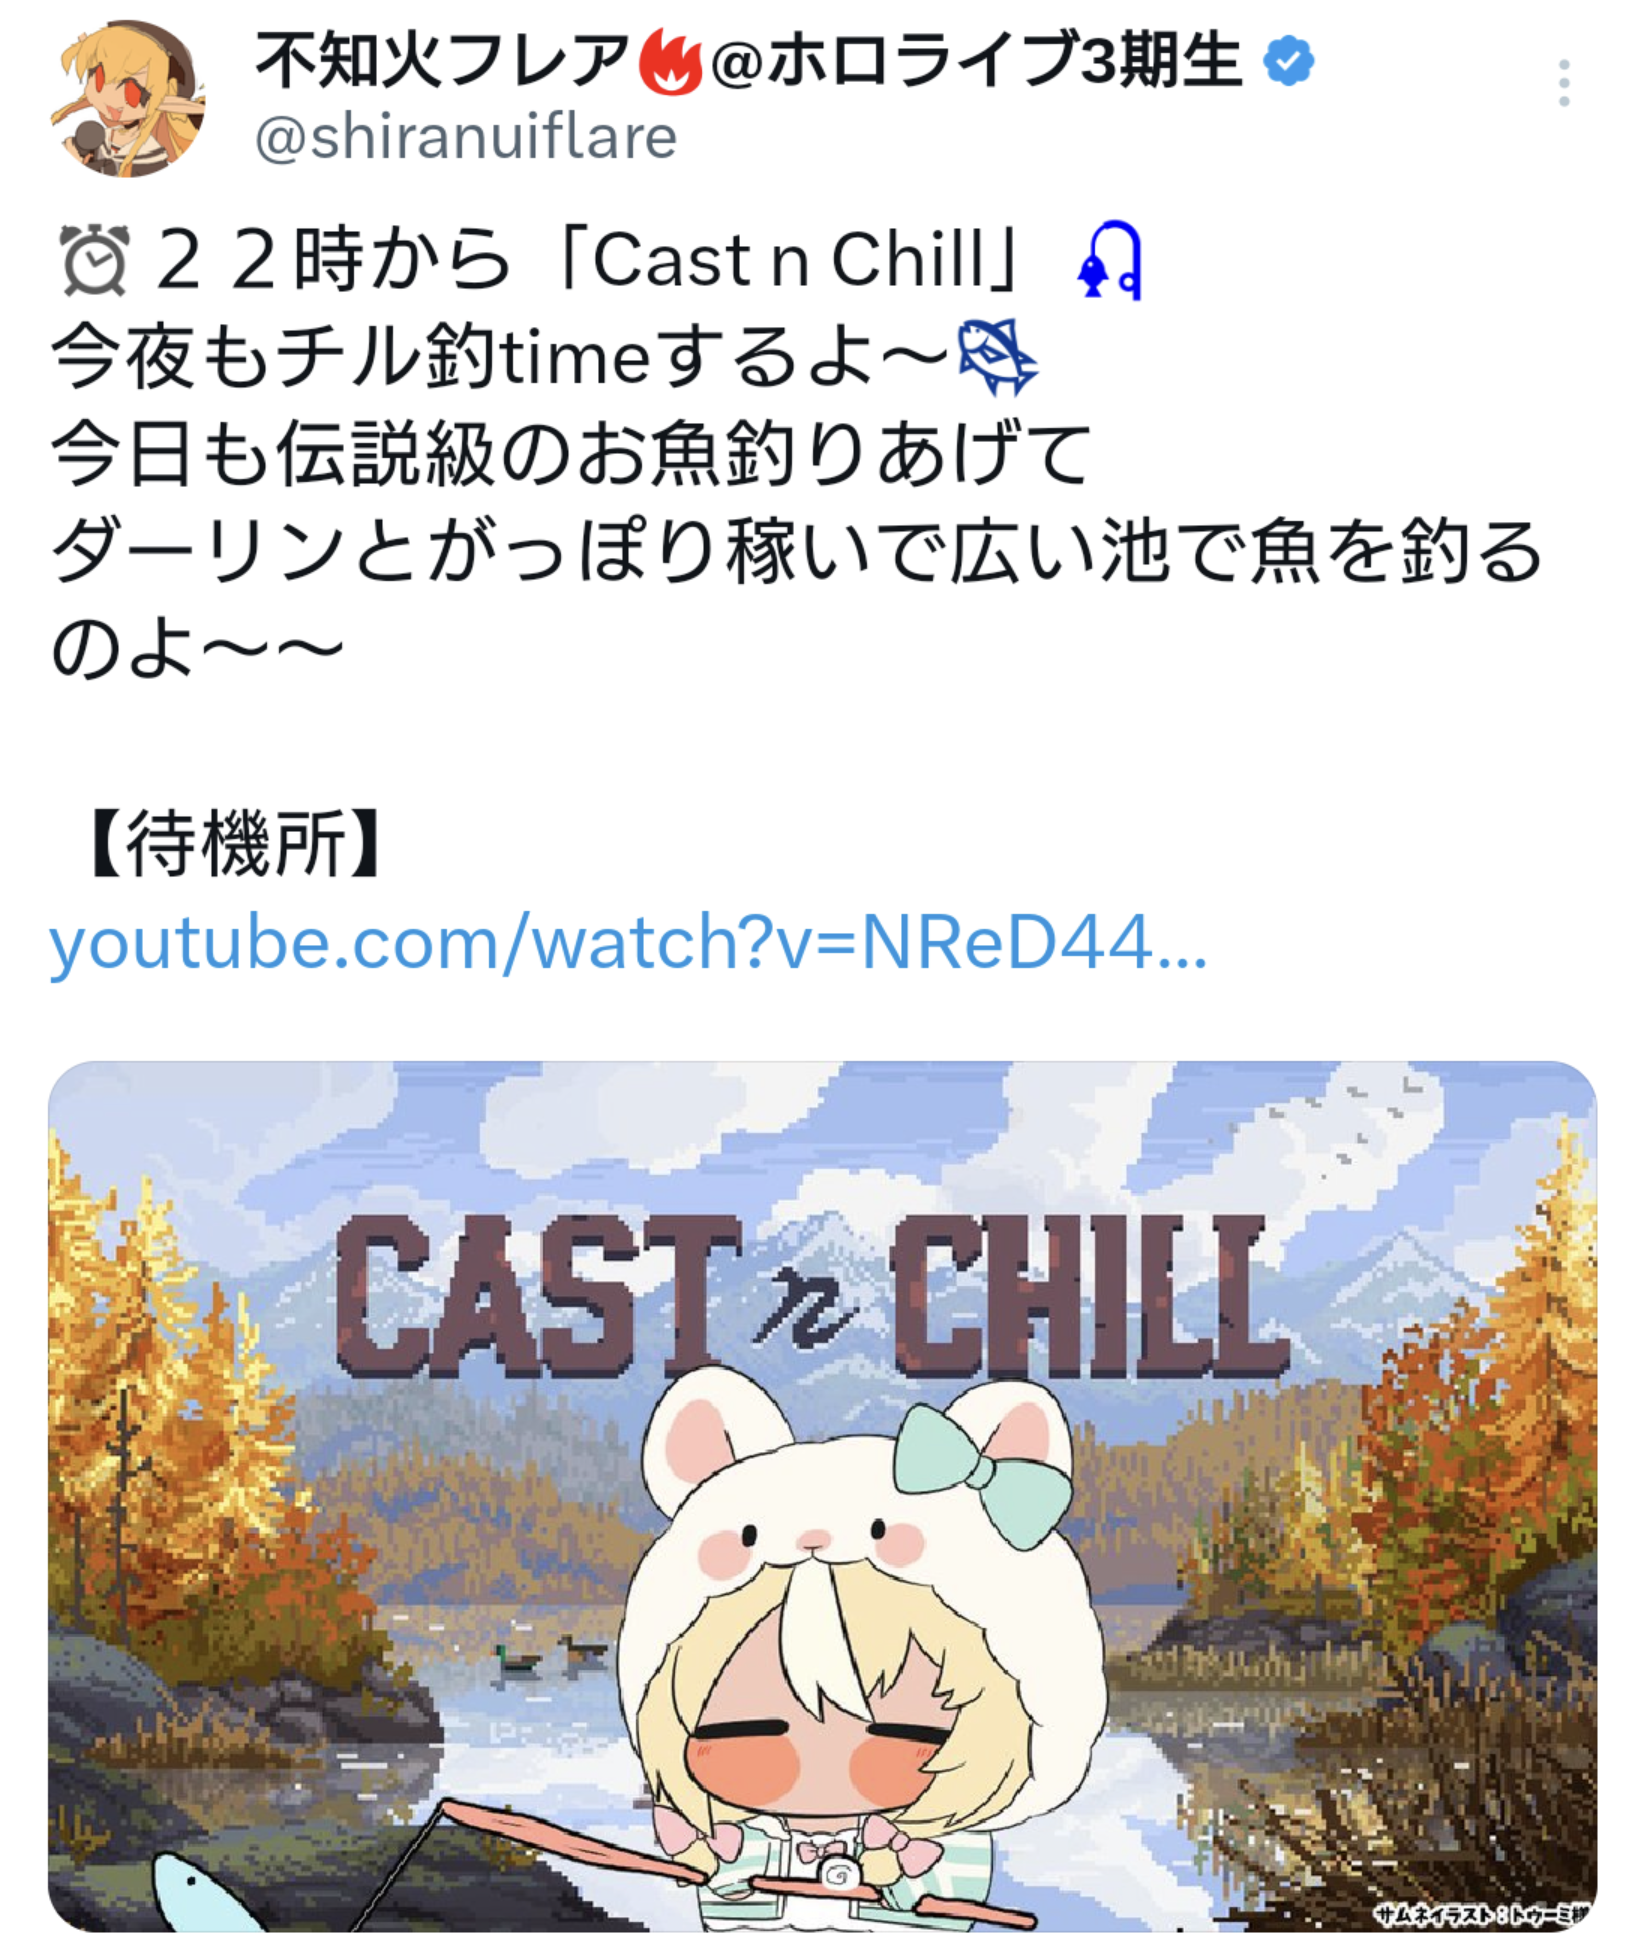Open the three-dot more options menu
Image resolution: width=1644 pixels, height=1959 pixels.
pos(1563,83)
